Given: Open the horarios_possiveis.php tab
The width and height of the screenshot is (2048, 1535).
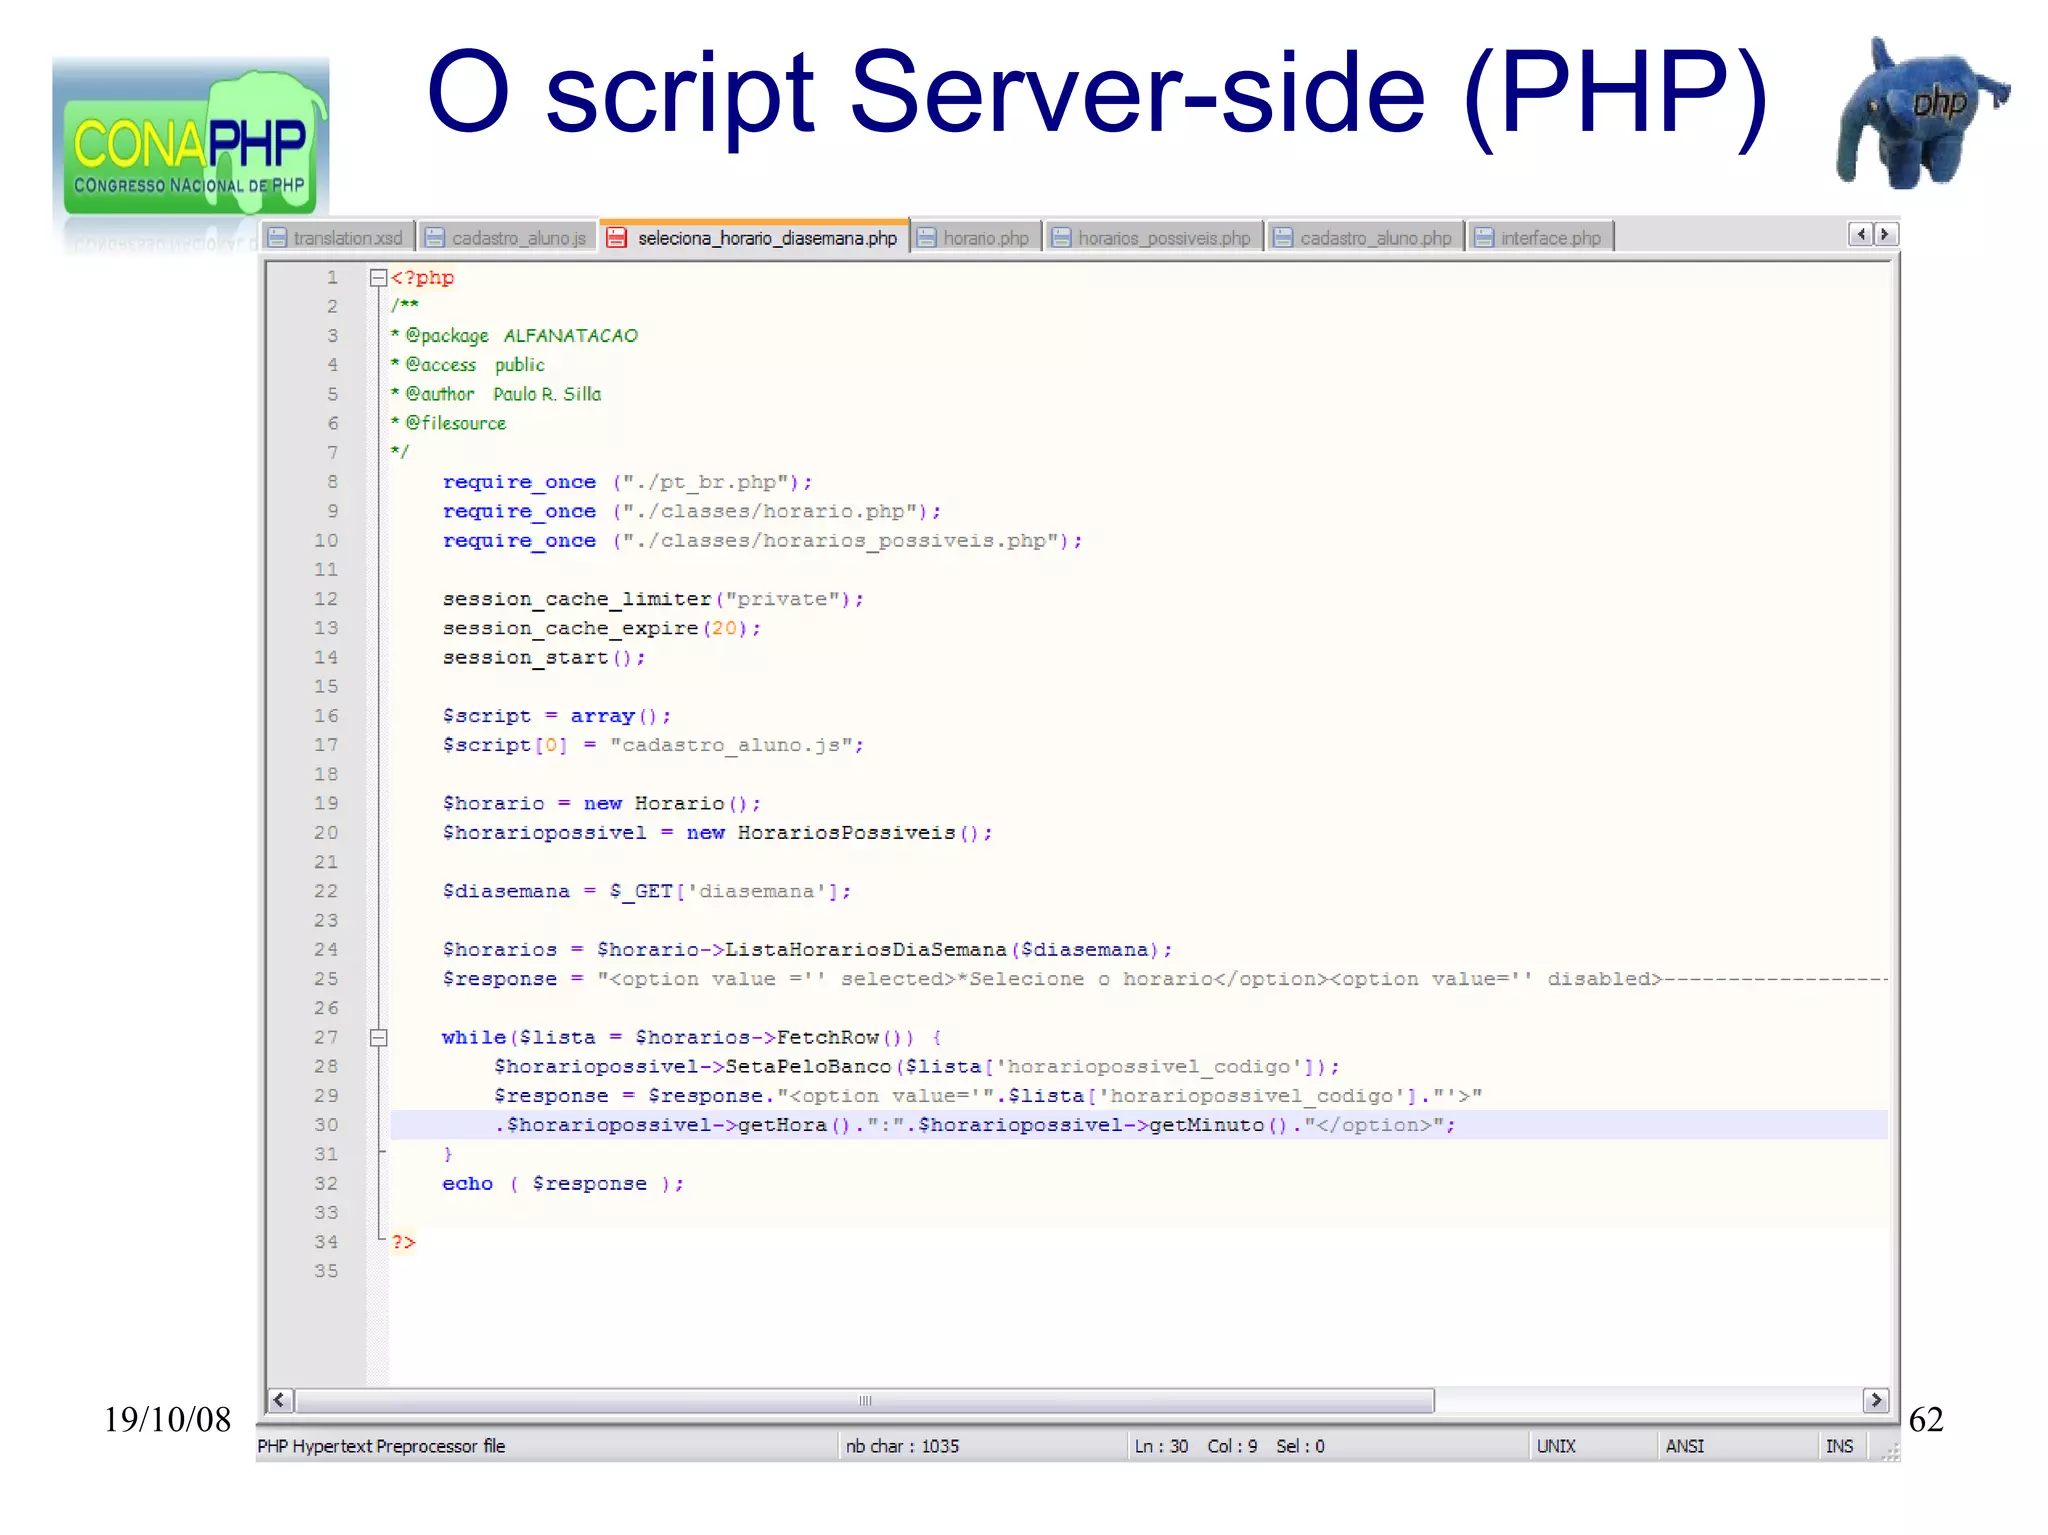Looking at the screenshot, I should [1152, 237].
